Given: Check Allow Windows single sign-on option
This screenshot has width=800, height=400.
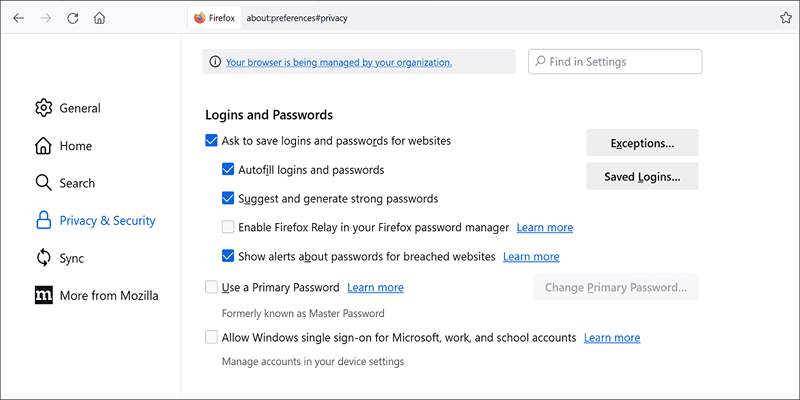Looking at the screenshot, I should [x=211, y=338].
